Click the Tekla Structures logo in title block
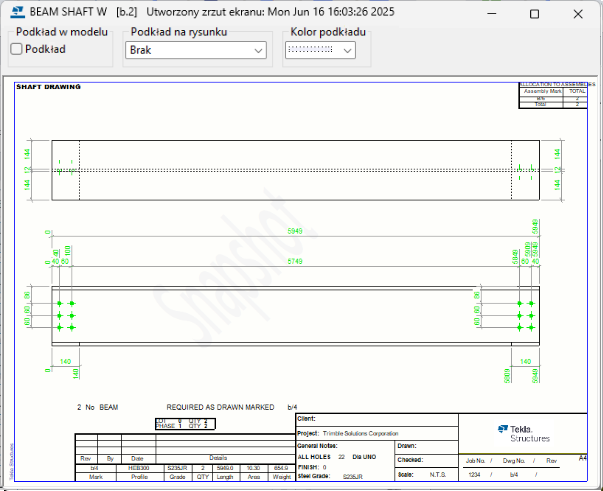This screenshot has height=491, width=603. (523, 433)
